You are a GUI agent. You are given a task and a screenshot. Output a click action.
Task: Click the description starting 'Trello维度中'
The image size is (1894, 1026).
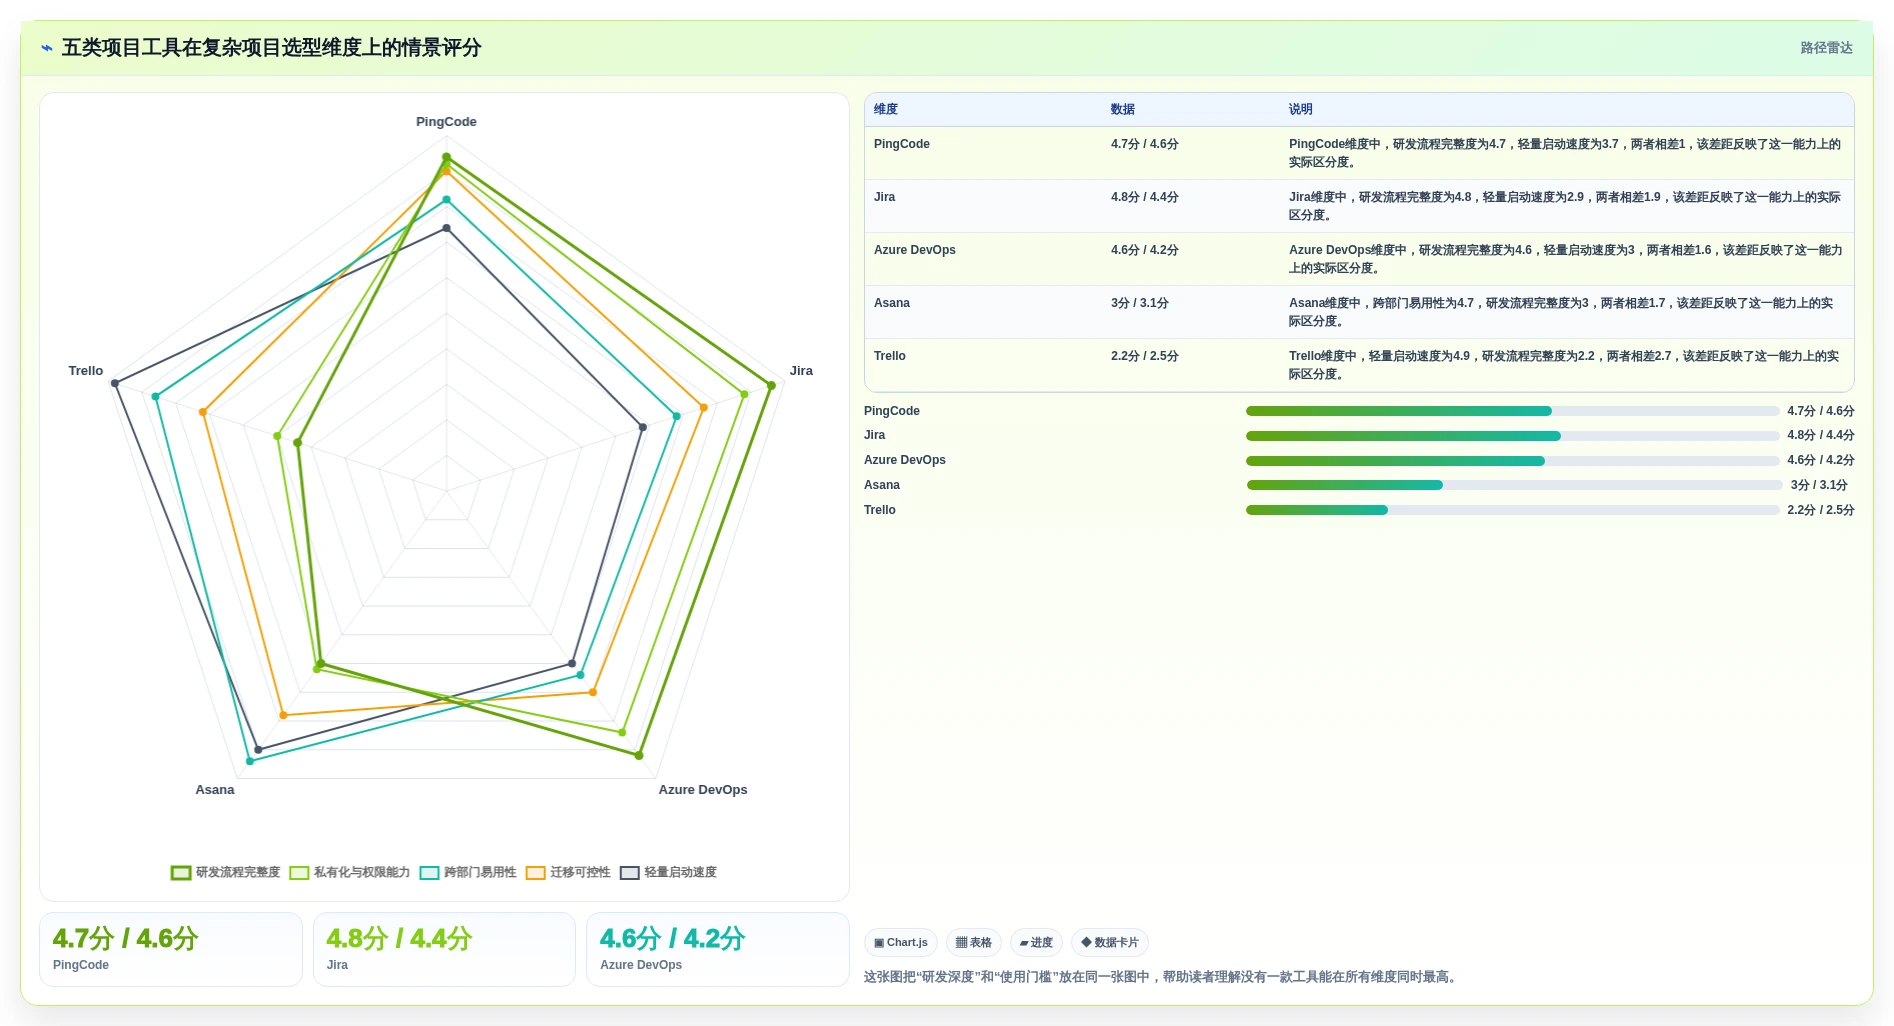point(1564,365)
